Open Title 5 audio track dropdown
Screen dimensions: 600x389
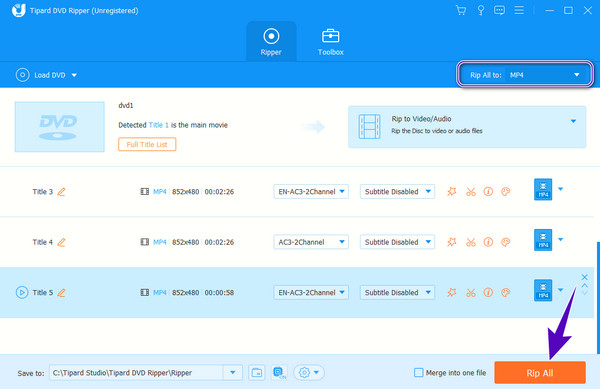tap(311, 293)
